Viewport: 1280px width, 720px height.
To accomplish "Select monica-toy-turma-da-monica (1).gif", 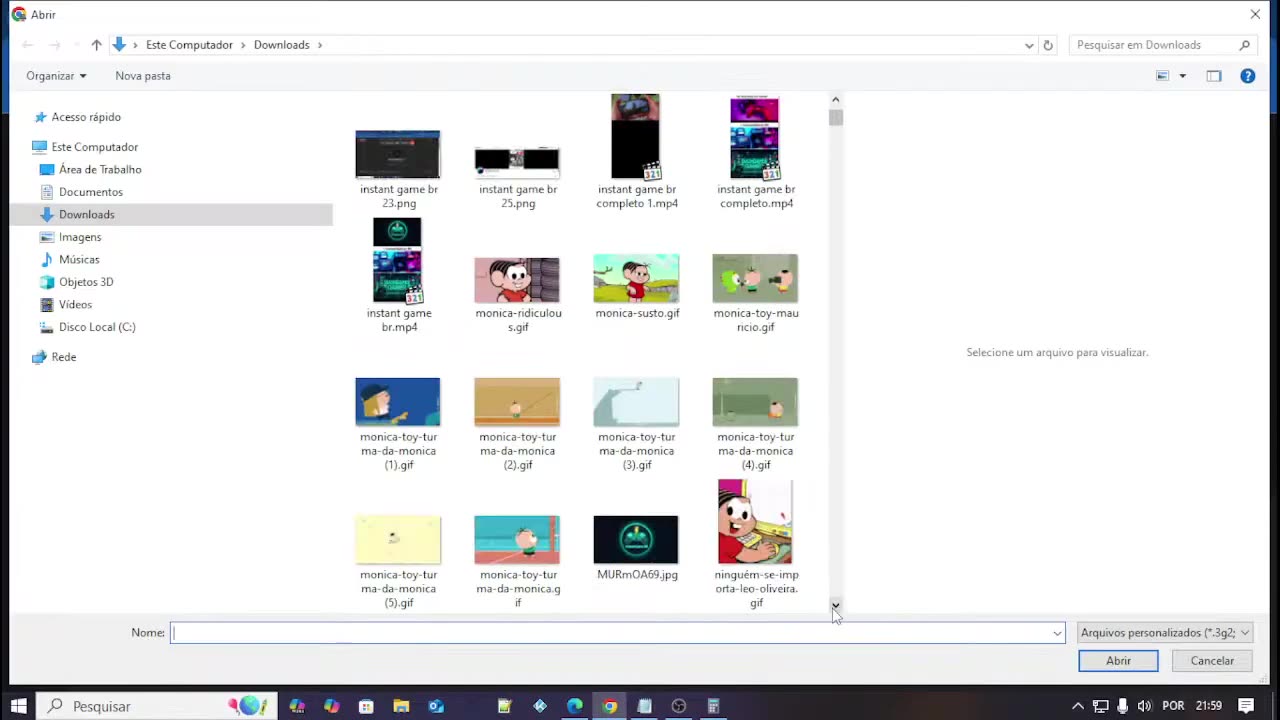I will 398,424.
